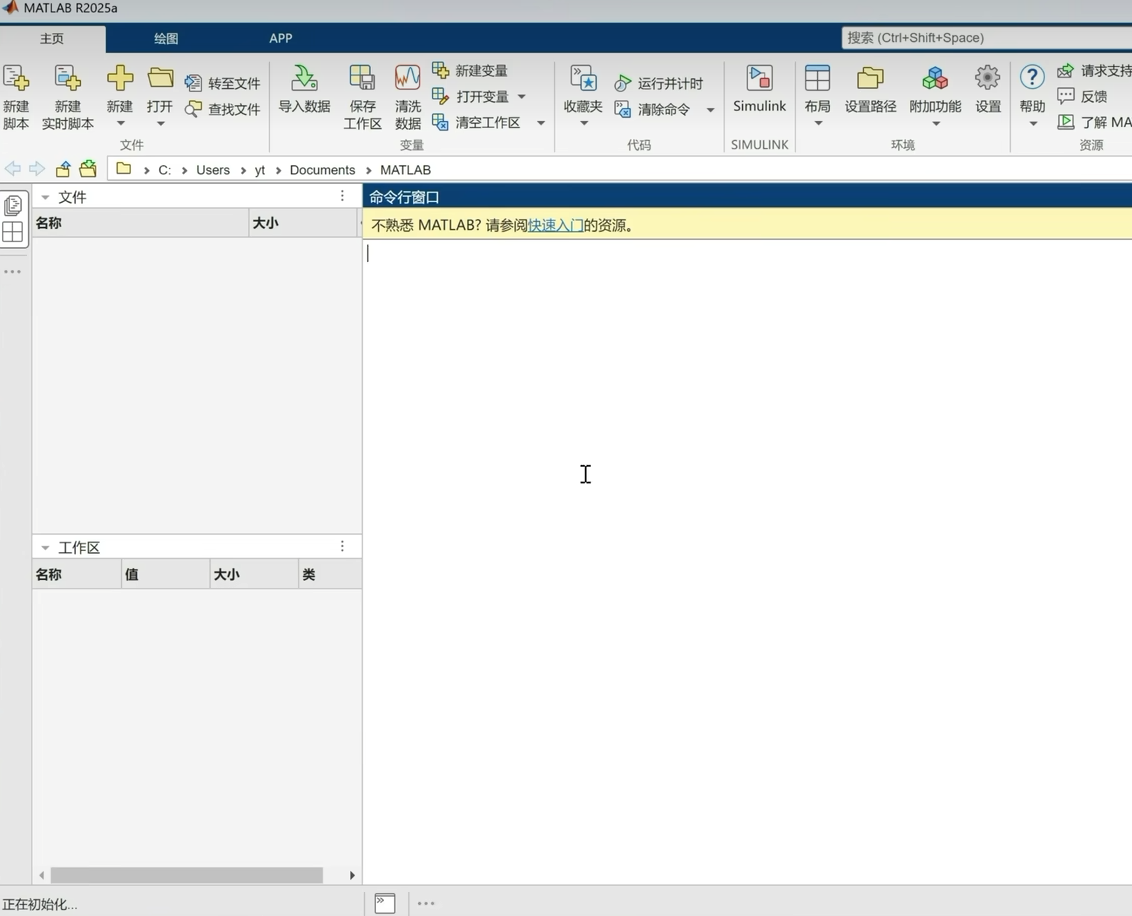This screenshot has height=916, width=1132.
Task: Click 转至文件 (Go to File)
Action: pos(223,83)
